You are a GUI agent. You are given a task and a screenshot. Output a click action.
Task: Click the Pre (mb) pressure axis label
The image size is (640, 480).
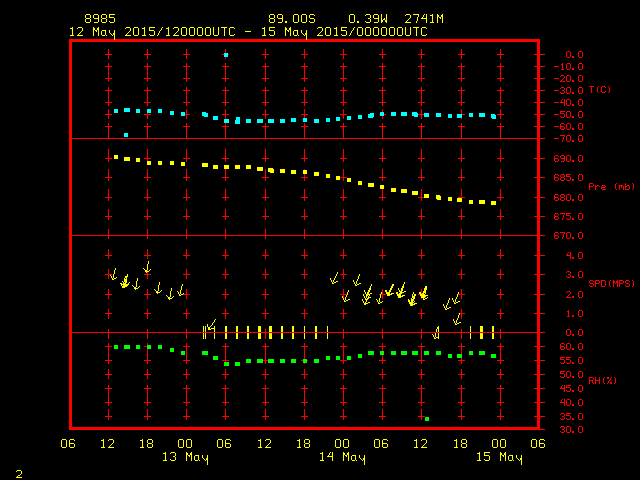[x=611, y=187]
